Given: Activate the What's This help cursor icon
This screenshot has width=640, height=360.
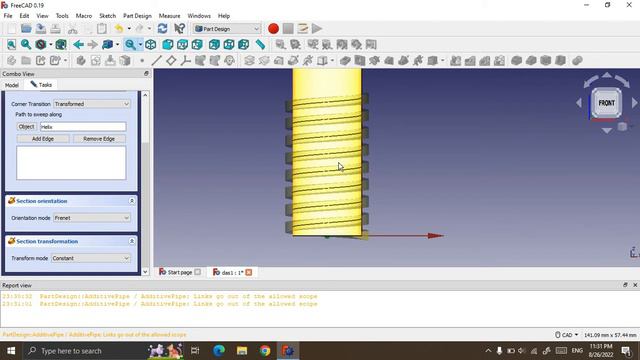Looking at the screenshot, I should 180,29.
